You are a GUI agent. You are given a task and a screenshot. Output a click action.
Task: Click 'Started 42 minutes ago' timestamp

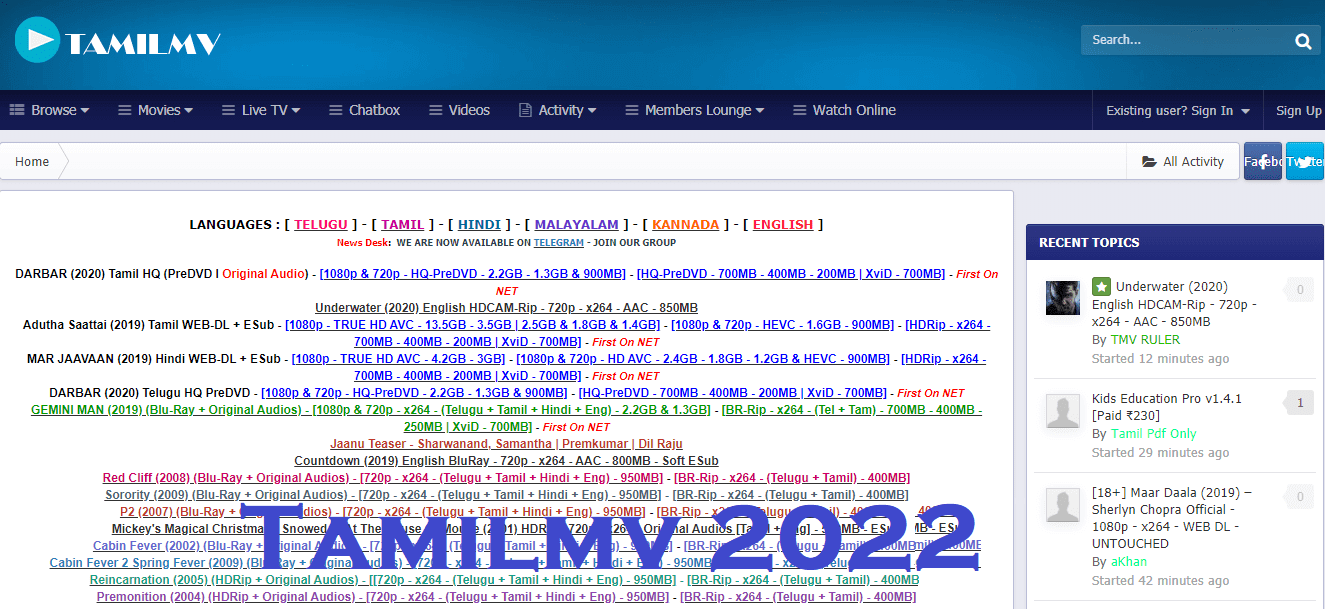click(1161, 581)
